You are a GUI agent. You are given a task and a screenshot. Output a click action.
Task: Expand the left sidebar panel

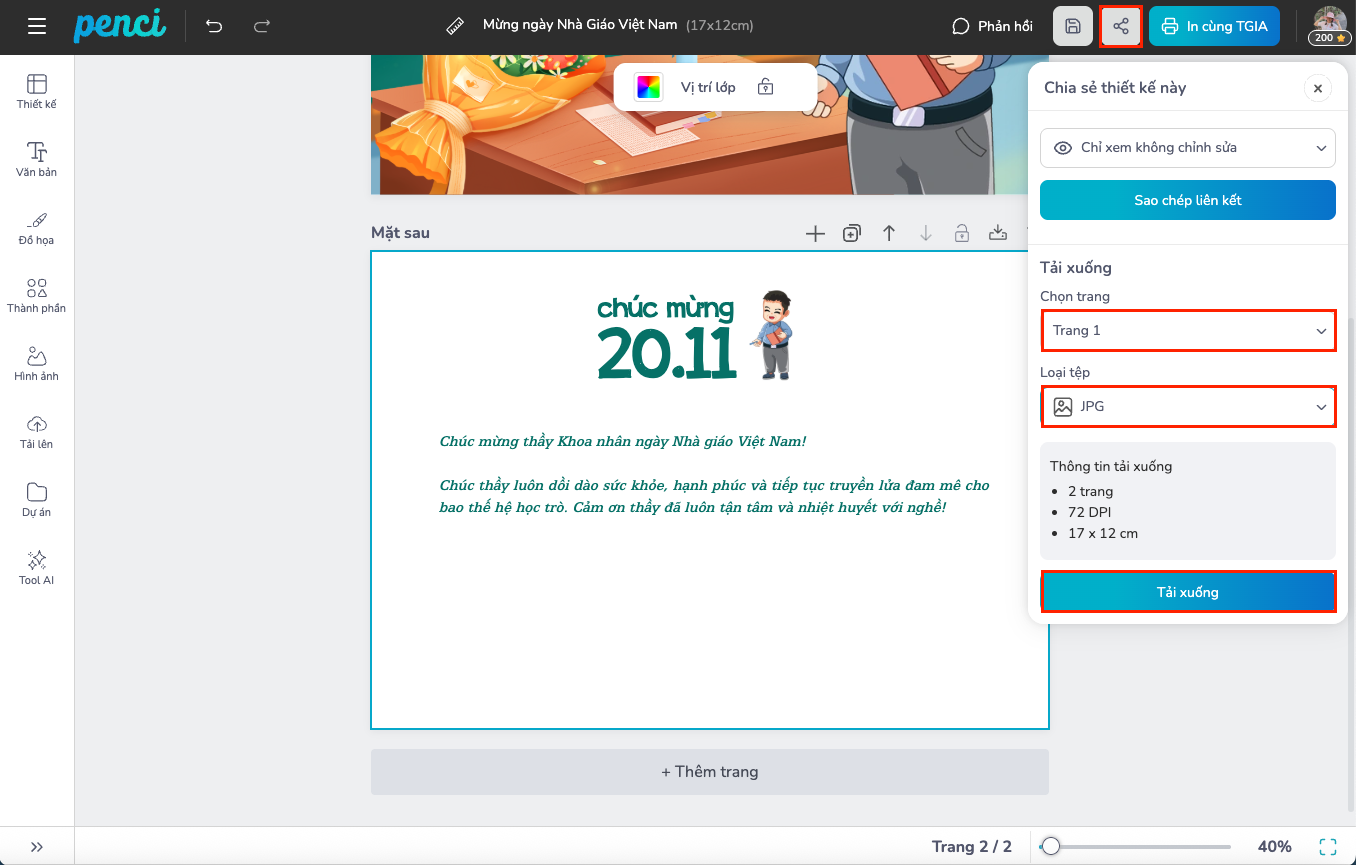point(37,846)
